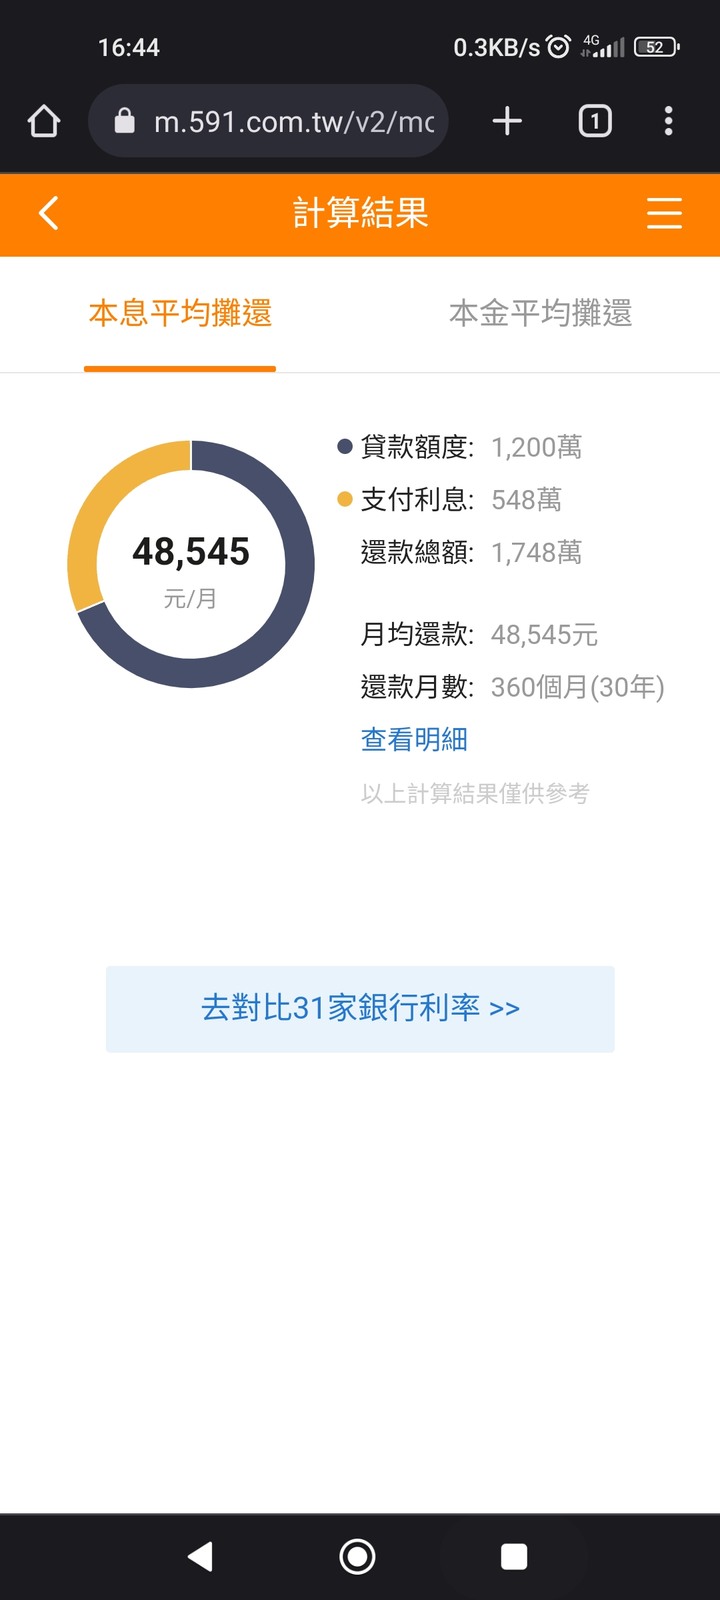Open the browser three-dot overflow menu
The height and width of the screenshot is (1600, 720).
tap(668, 122)
